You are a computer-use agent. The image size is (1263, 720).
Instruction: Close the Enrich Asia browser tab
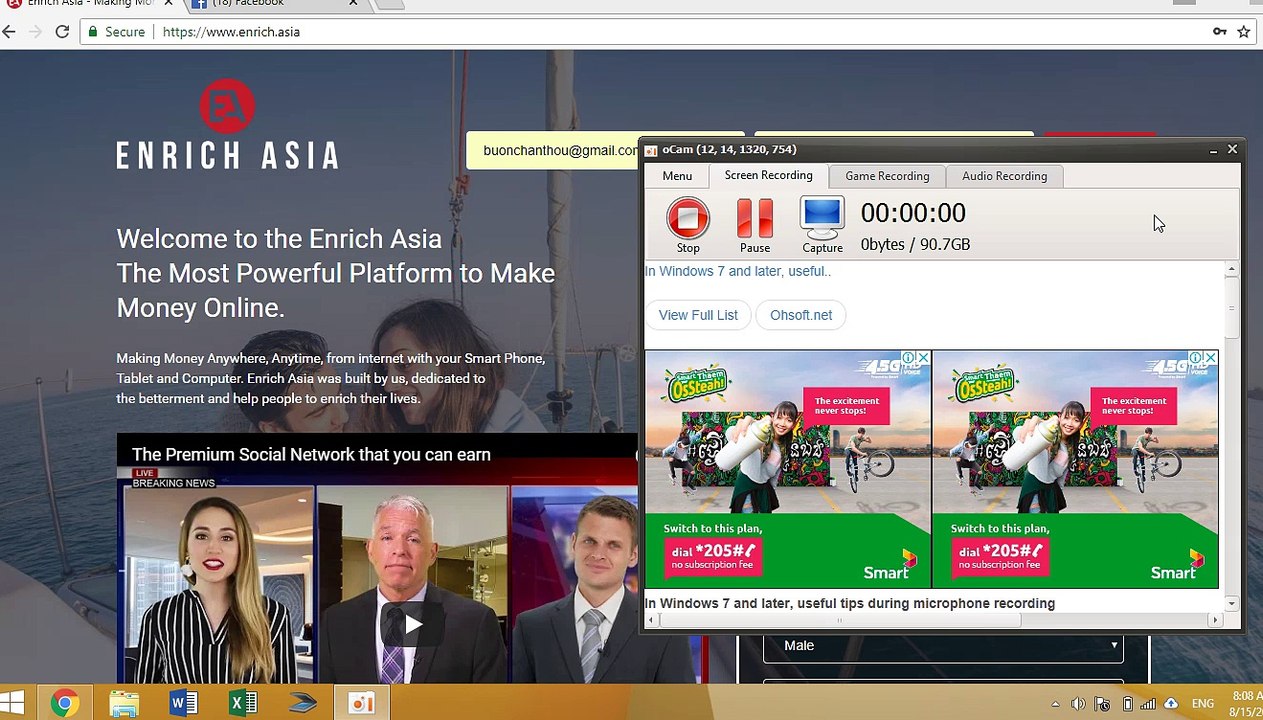point(168,3)
